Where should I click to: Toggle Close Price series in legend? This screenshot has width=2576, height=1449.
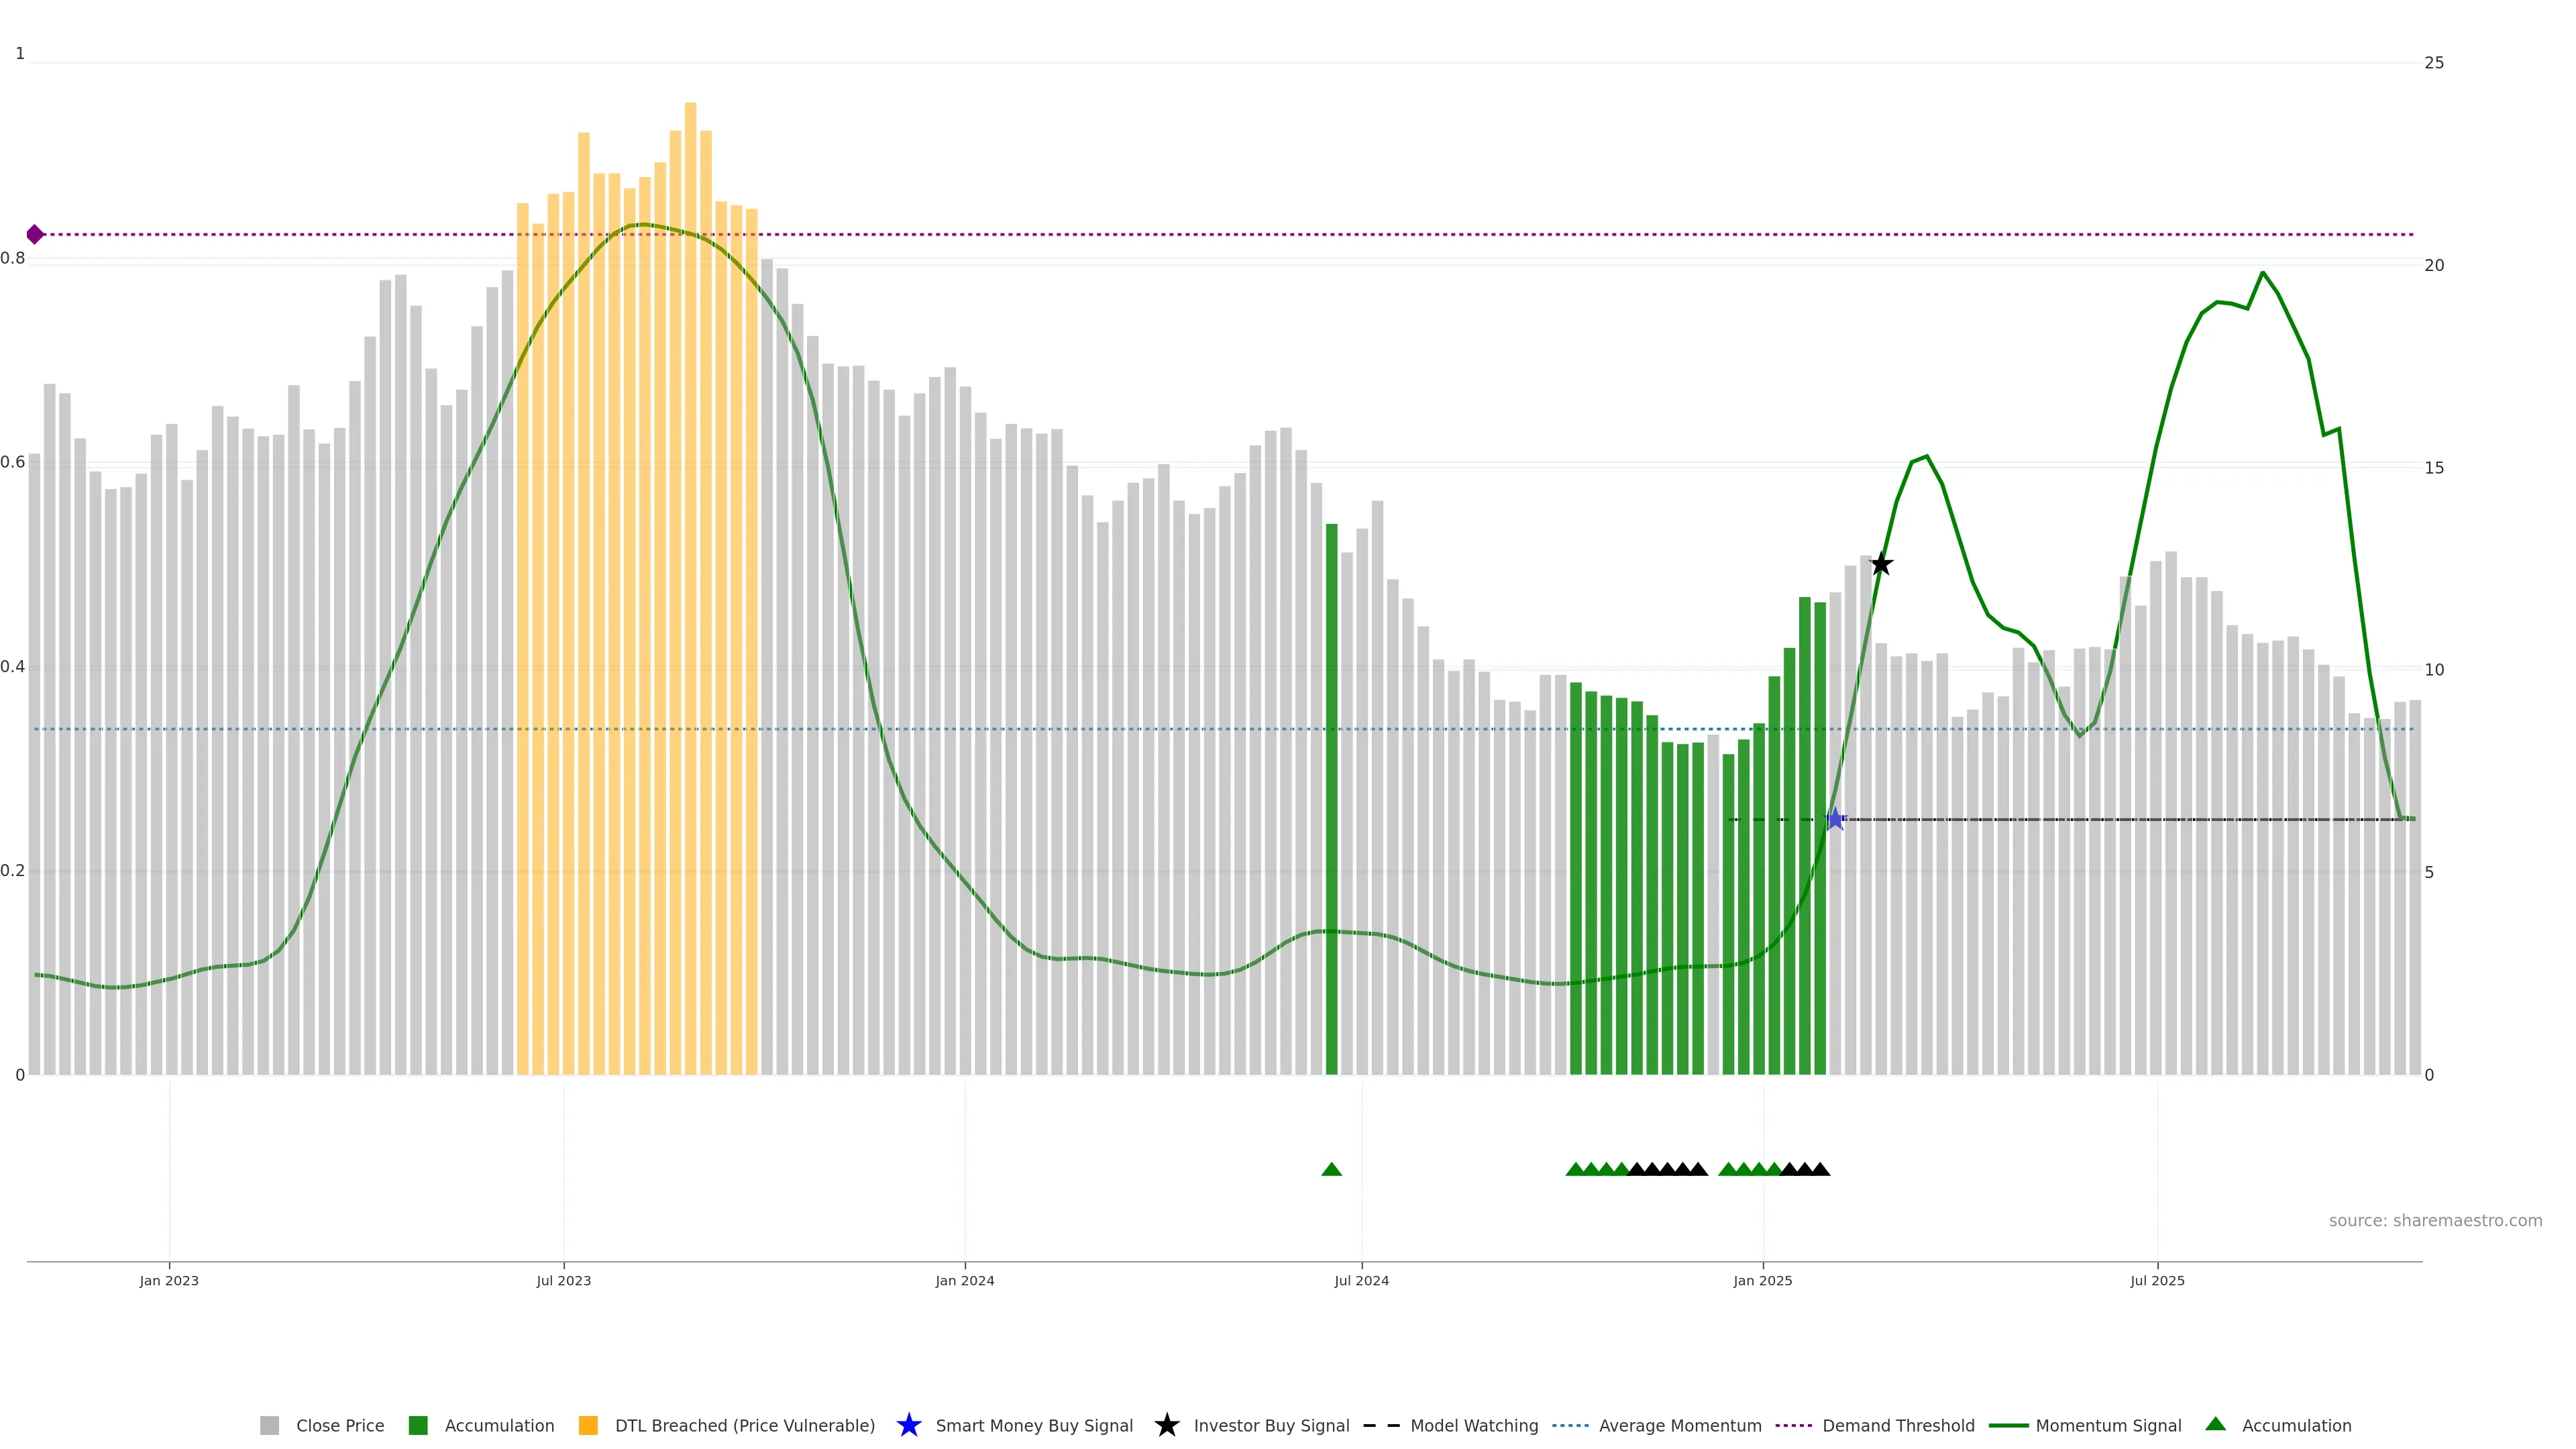[339, 1425]
